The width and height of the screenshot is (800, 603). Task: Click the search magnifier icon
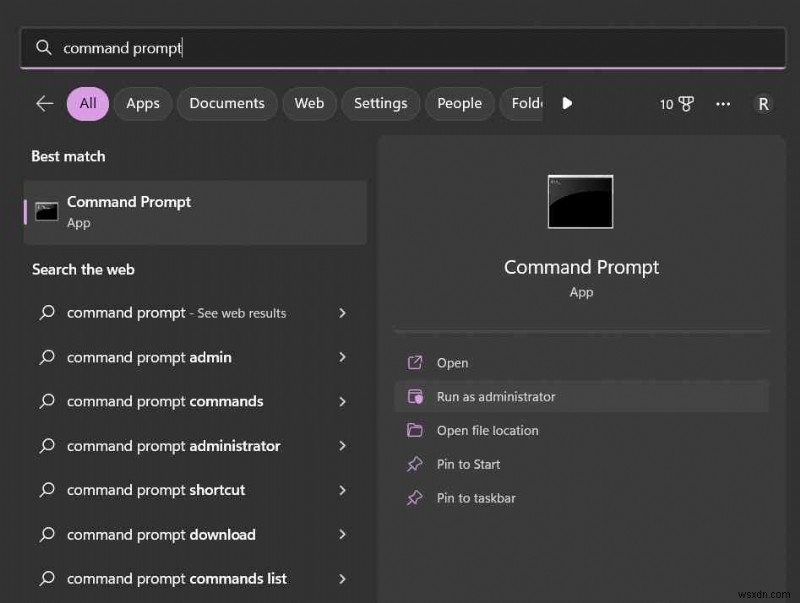tap(44, 47)
